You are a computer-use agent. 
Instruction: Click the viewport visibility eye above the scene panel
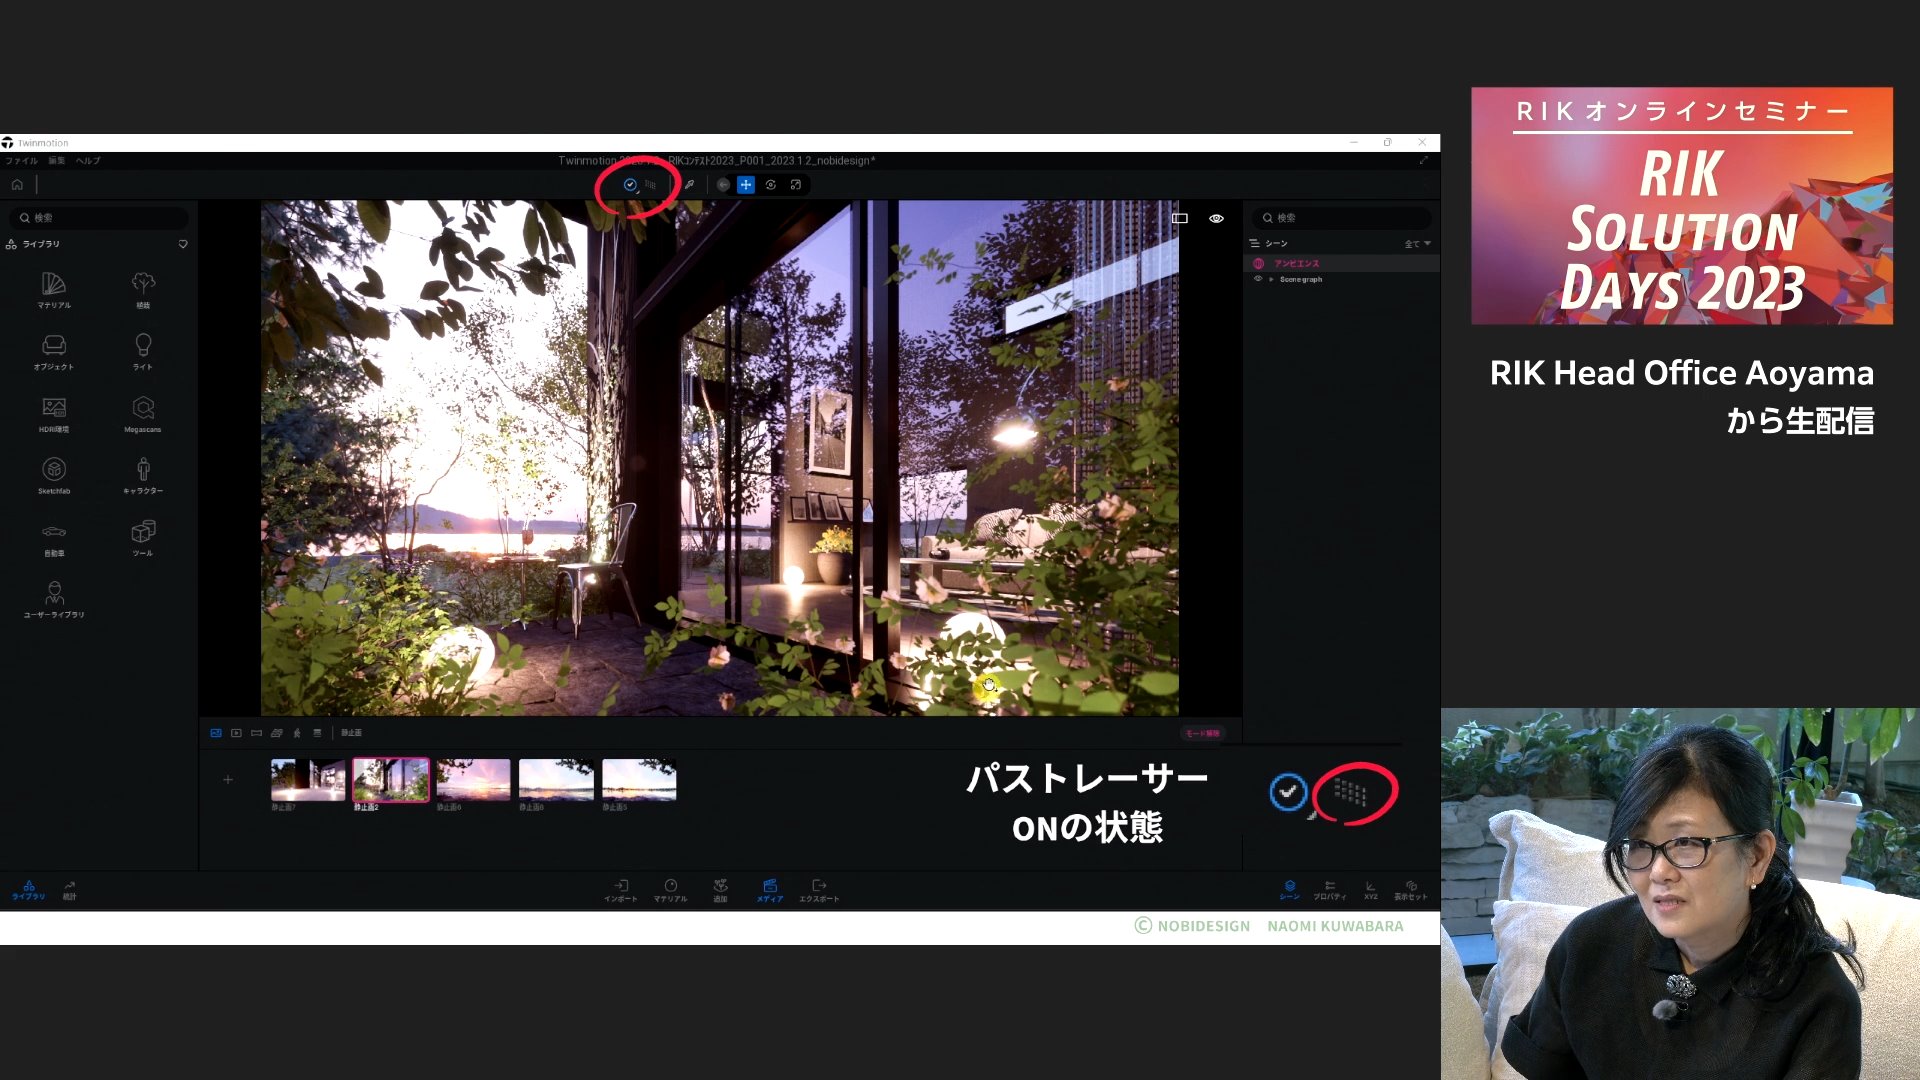point(1216,218)
